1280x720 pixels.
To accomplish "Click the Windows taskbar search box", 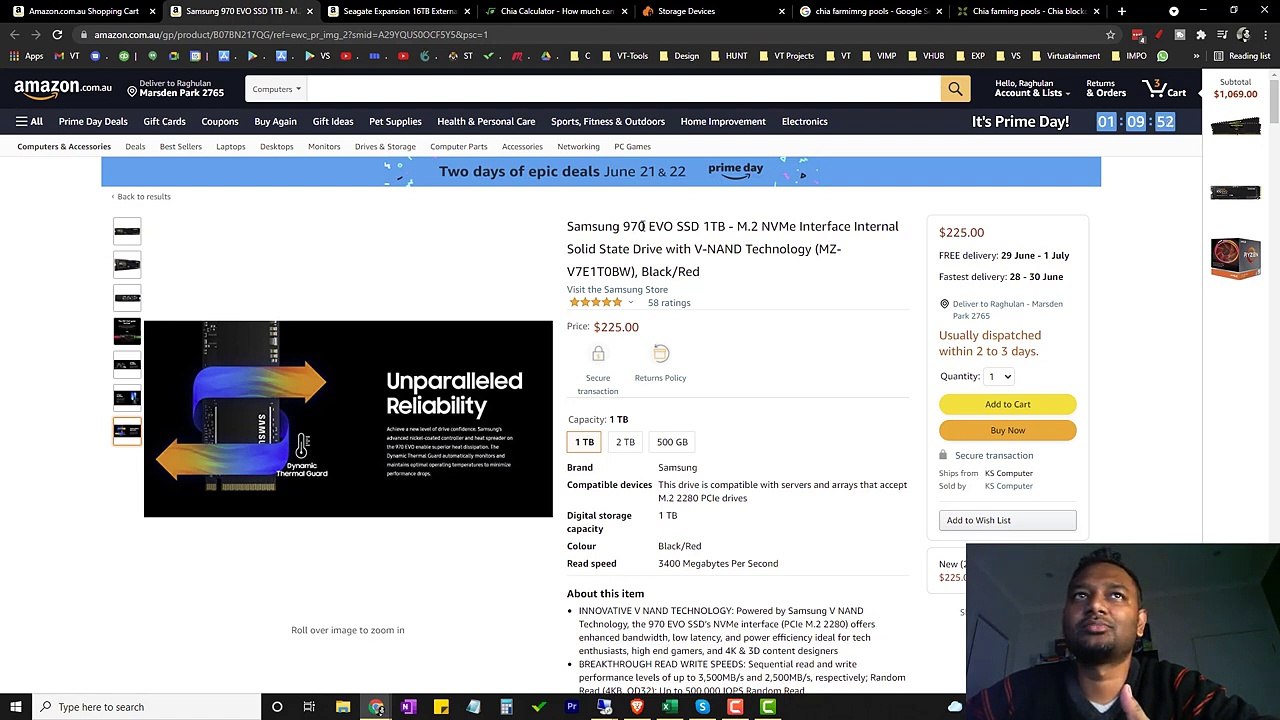I will click(146, 707).
